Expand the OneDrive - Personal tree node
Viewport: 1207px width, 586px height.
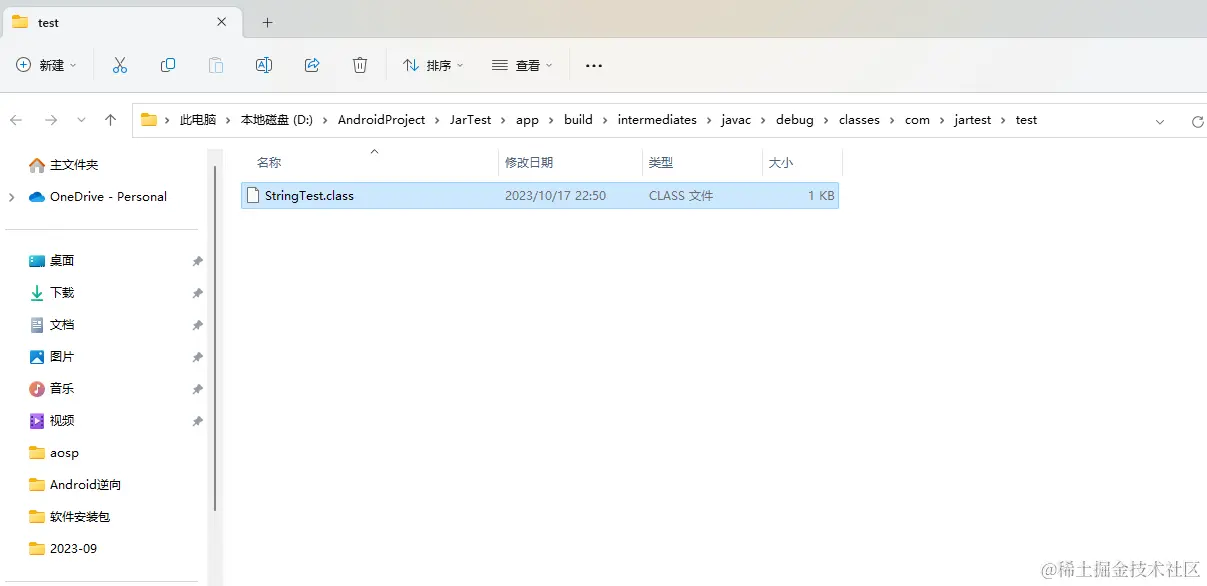click(x=12, y=197)
